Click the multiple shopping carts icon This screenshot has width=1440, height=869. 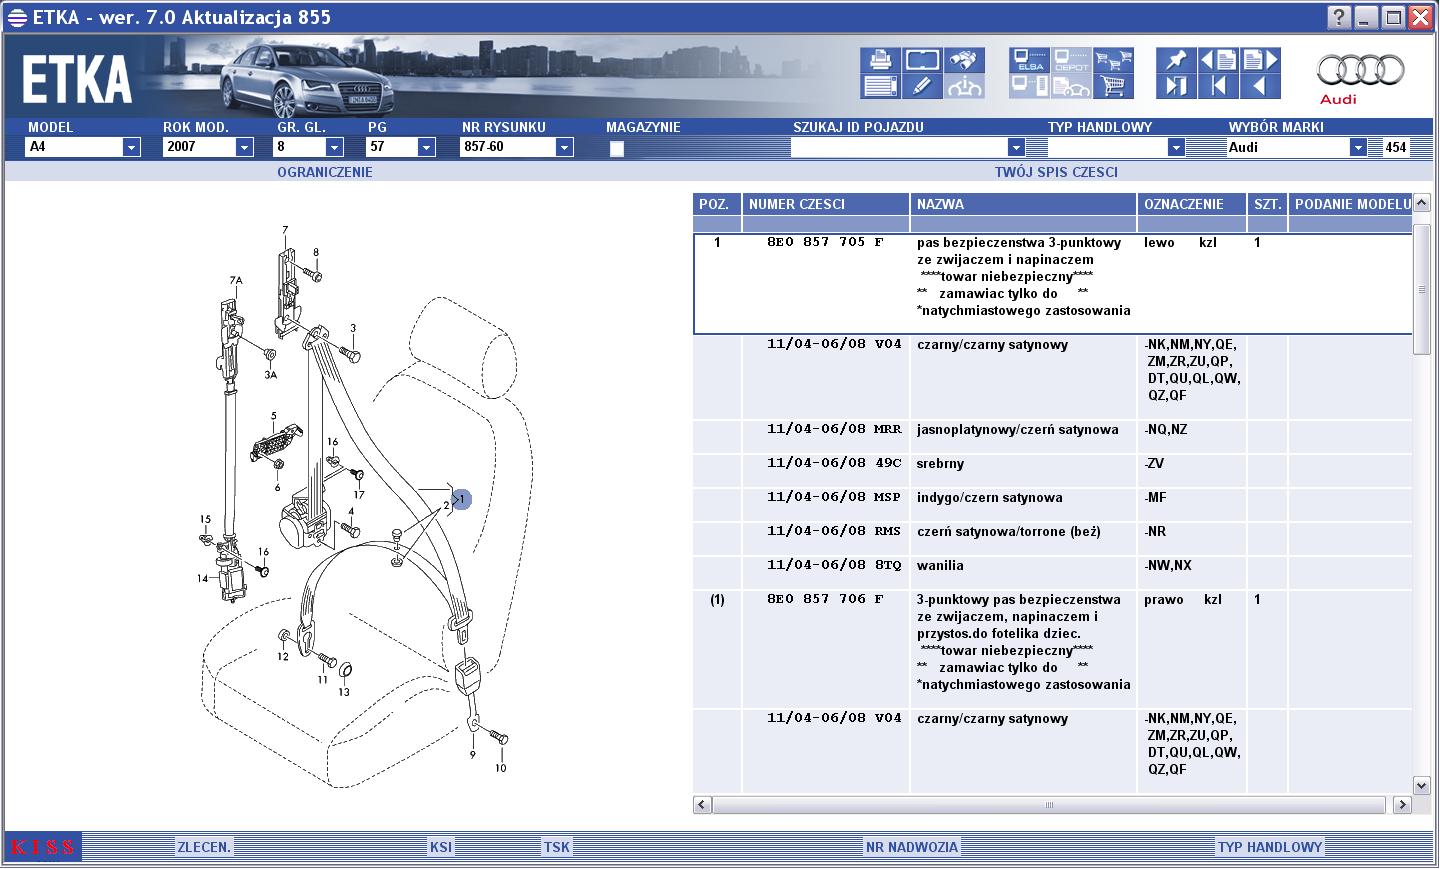(x=1113, y=60)
